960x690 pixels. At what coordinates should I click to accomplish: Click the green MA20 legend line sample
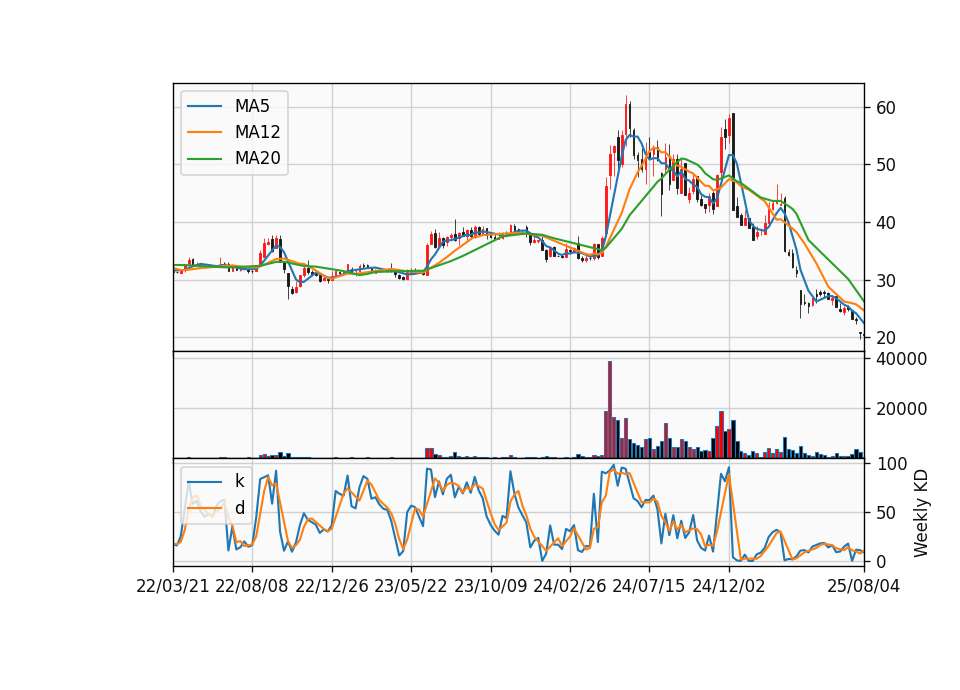pyautogui.click(x=204, y=158)
